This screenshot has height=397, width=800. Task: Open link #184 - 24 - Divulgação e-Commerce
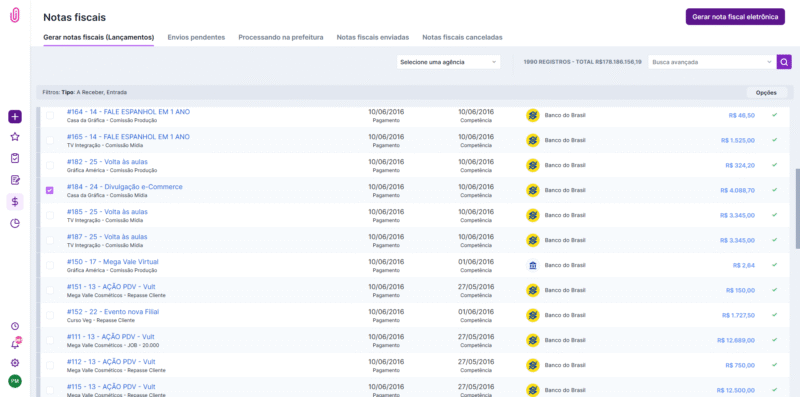pos(124,187)
